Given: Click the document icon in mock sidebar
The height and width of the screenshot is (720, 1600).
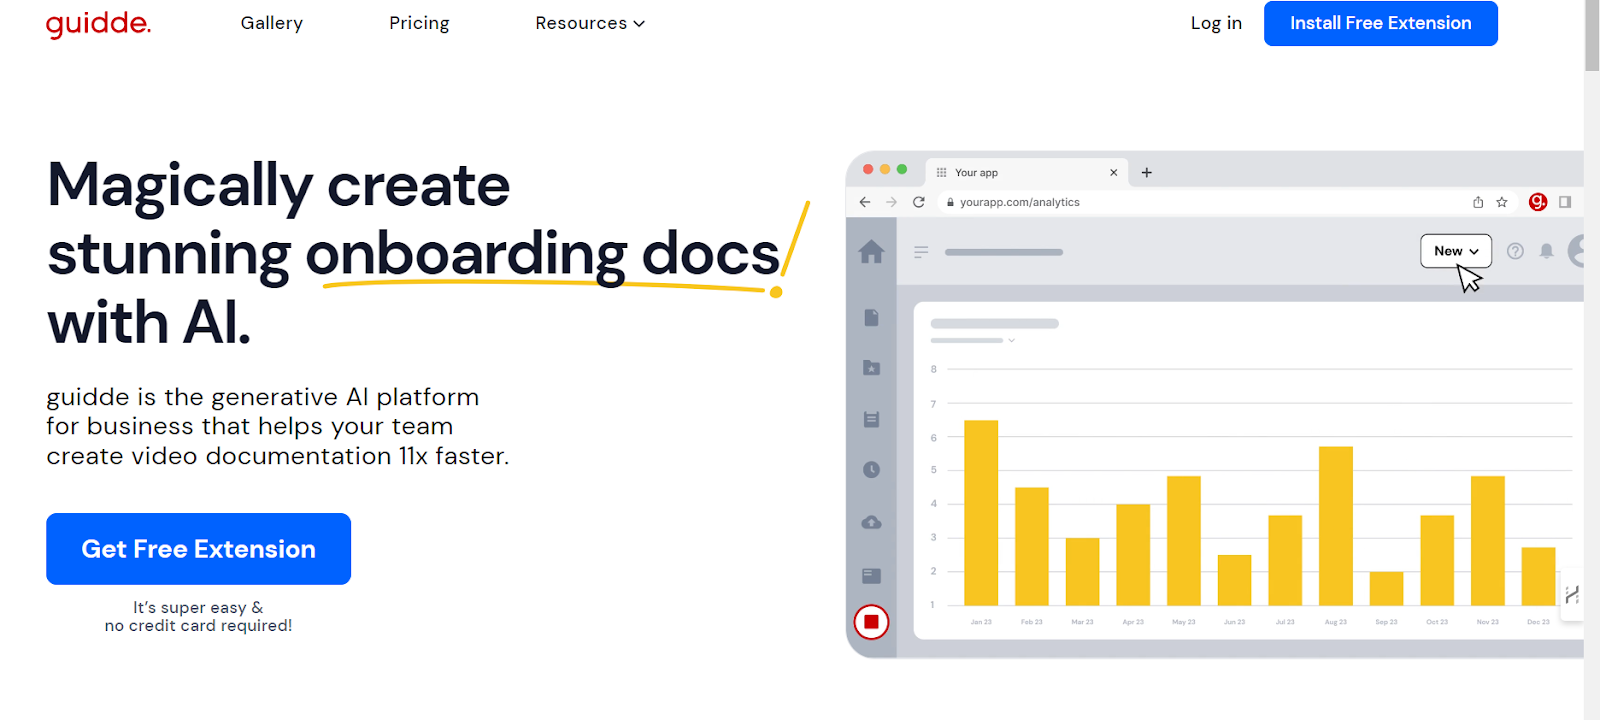Looking at the screenshot, I should pyautogui.click(x=871, y=317).
